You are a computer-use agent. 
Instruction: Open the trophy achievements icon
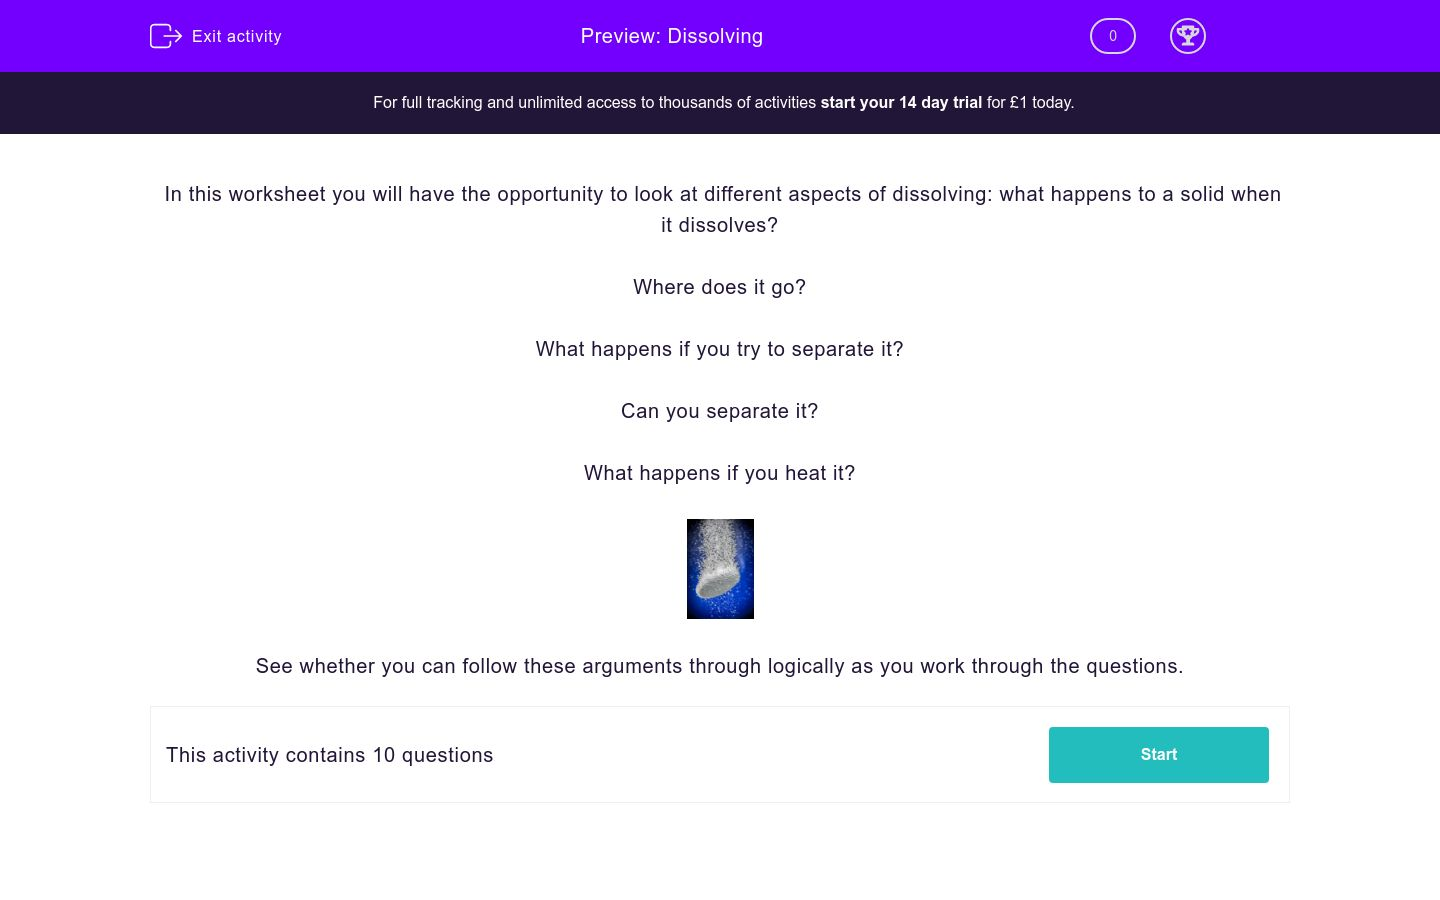(1187, 36)
